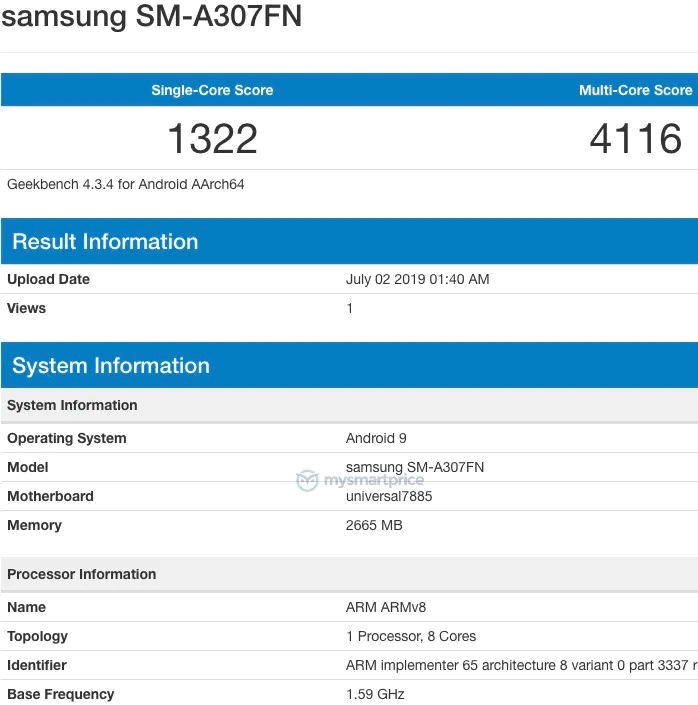Click the Result Information section header
The height and width of the screenshot is (705, 698).
(x=349, y=241)
